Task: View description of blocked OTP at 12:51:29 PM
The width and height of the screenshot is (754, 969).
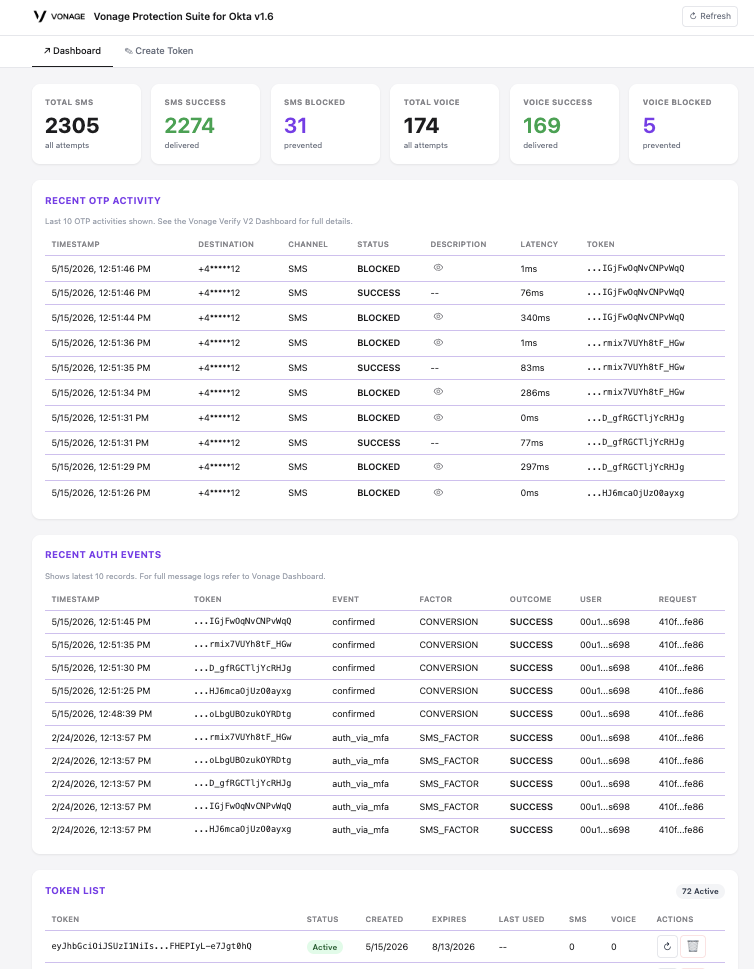Action: (438, 466)
